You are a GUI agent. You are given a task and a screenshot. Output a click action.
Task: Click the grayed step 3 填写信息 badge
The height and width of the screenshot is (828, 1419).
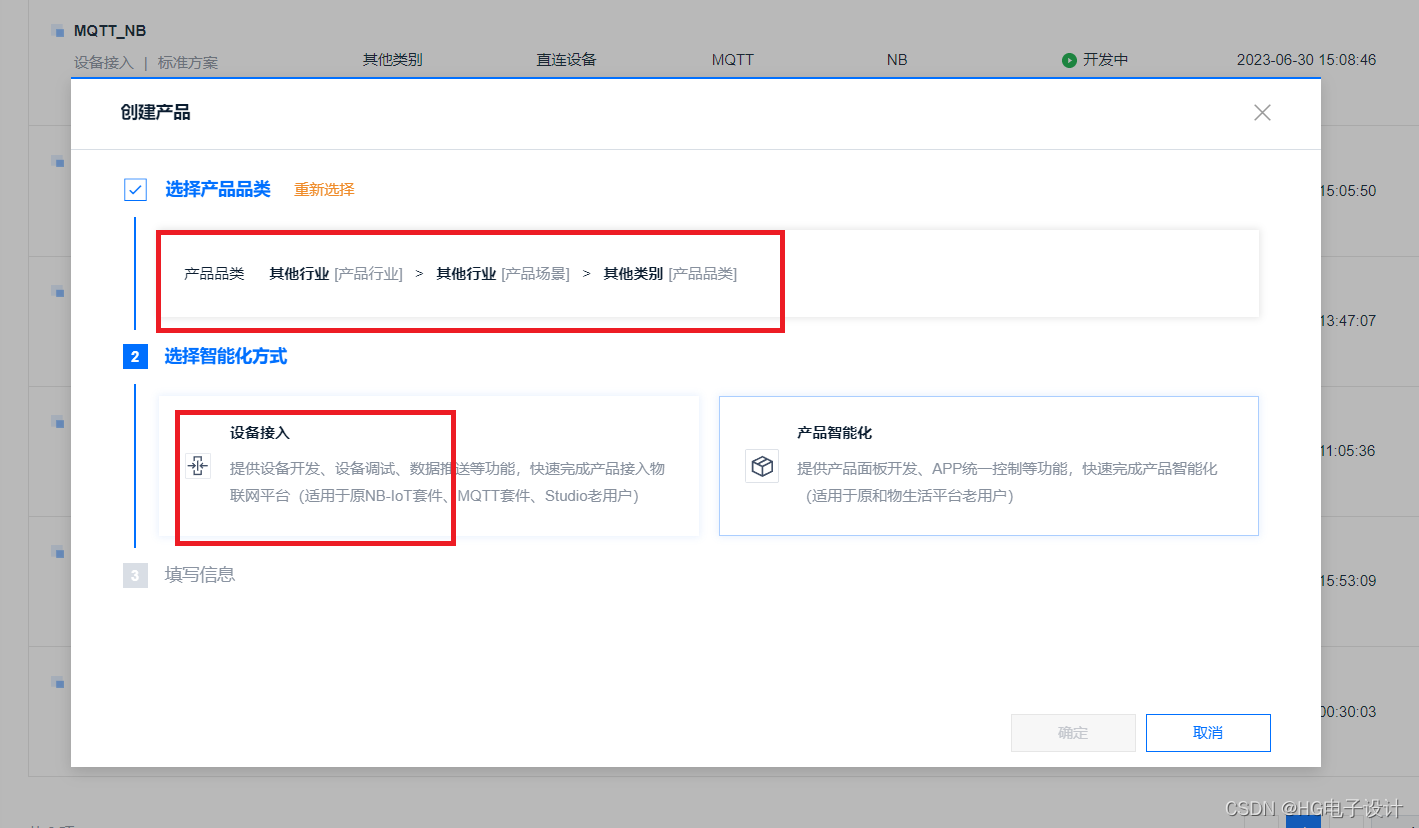(x=135, y=575)
